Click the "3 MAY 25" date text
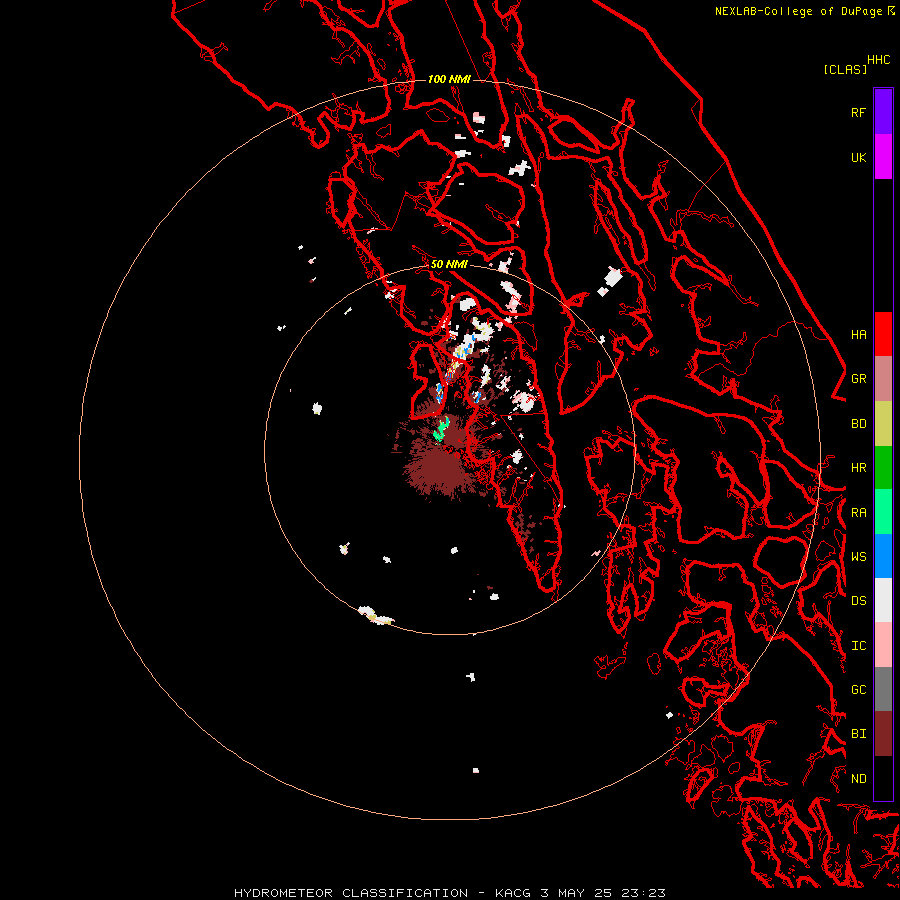 tap(576, 893)
